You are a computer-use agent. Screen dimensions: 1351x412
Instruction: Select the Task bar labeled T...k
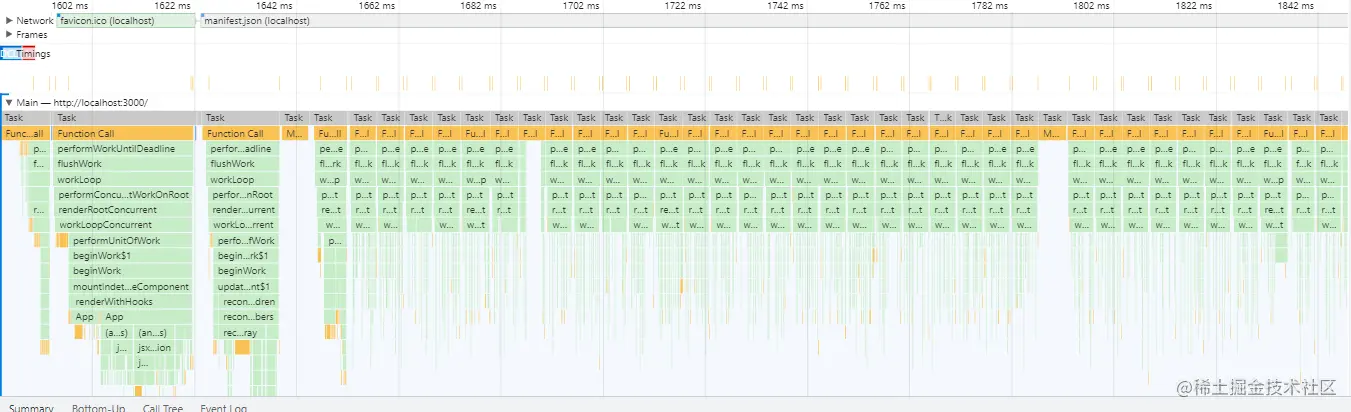[943, 118]
